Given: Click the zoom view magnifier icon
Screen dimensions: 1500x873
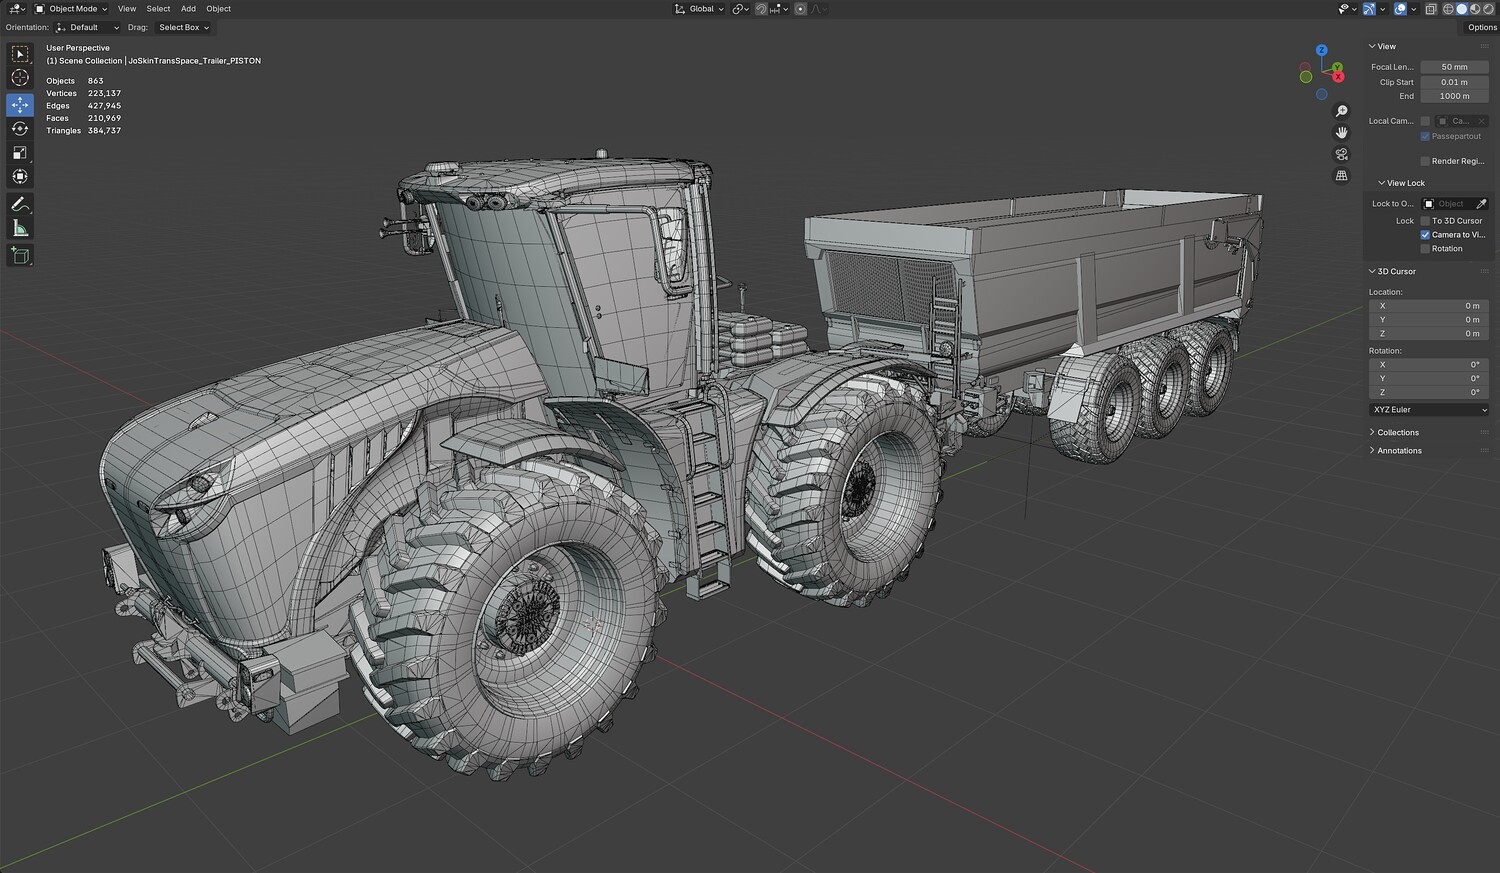Looking at the screenshot, I should [1342, 111].
